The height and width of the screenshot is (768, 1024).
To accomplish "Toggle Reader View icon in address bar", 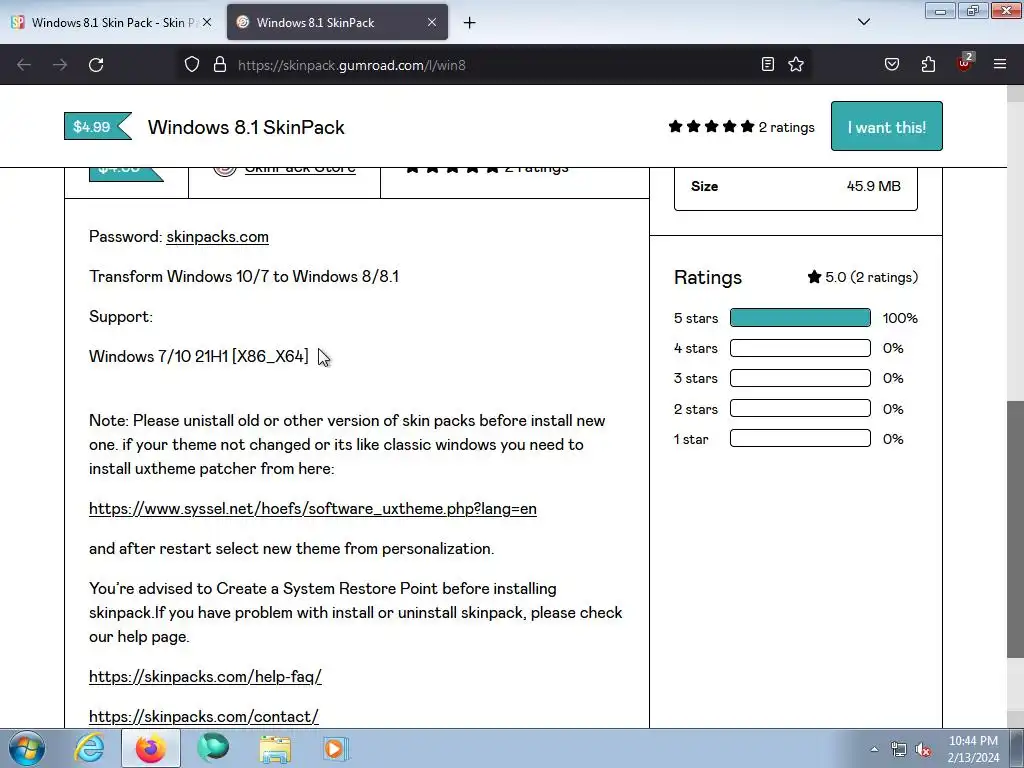I will pyautogui.click(x=768, y=64).
